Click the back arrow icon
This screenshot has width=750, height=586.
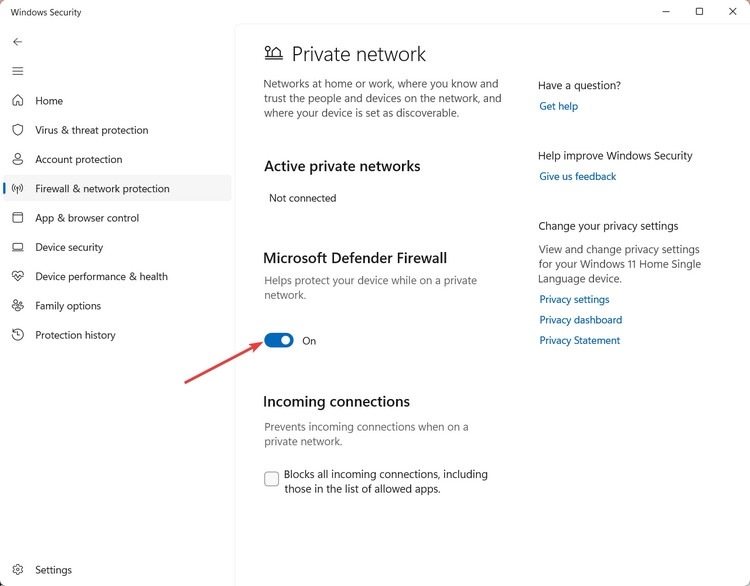[18, 42]
